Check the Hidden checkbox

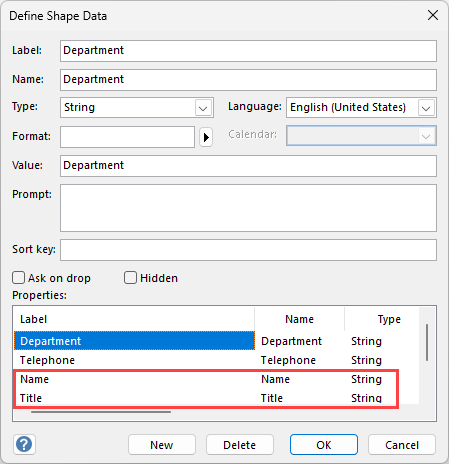click(130, 278)
